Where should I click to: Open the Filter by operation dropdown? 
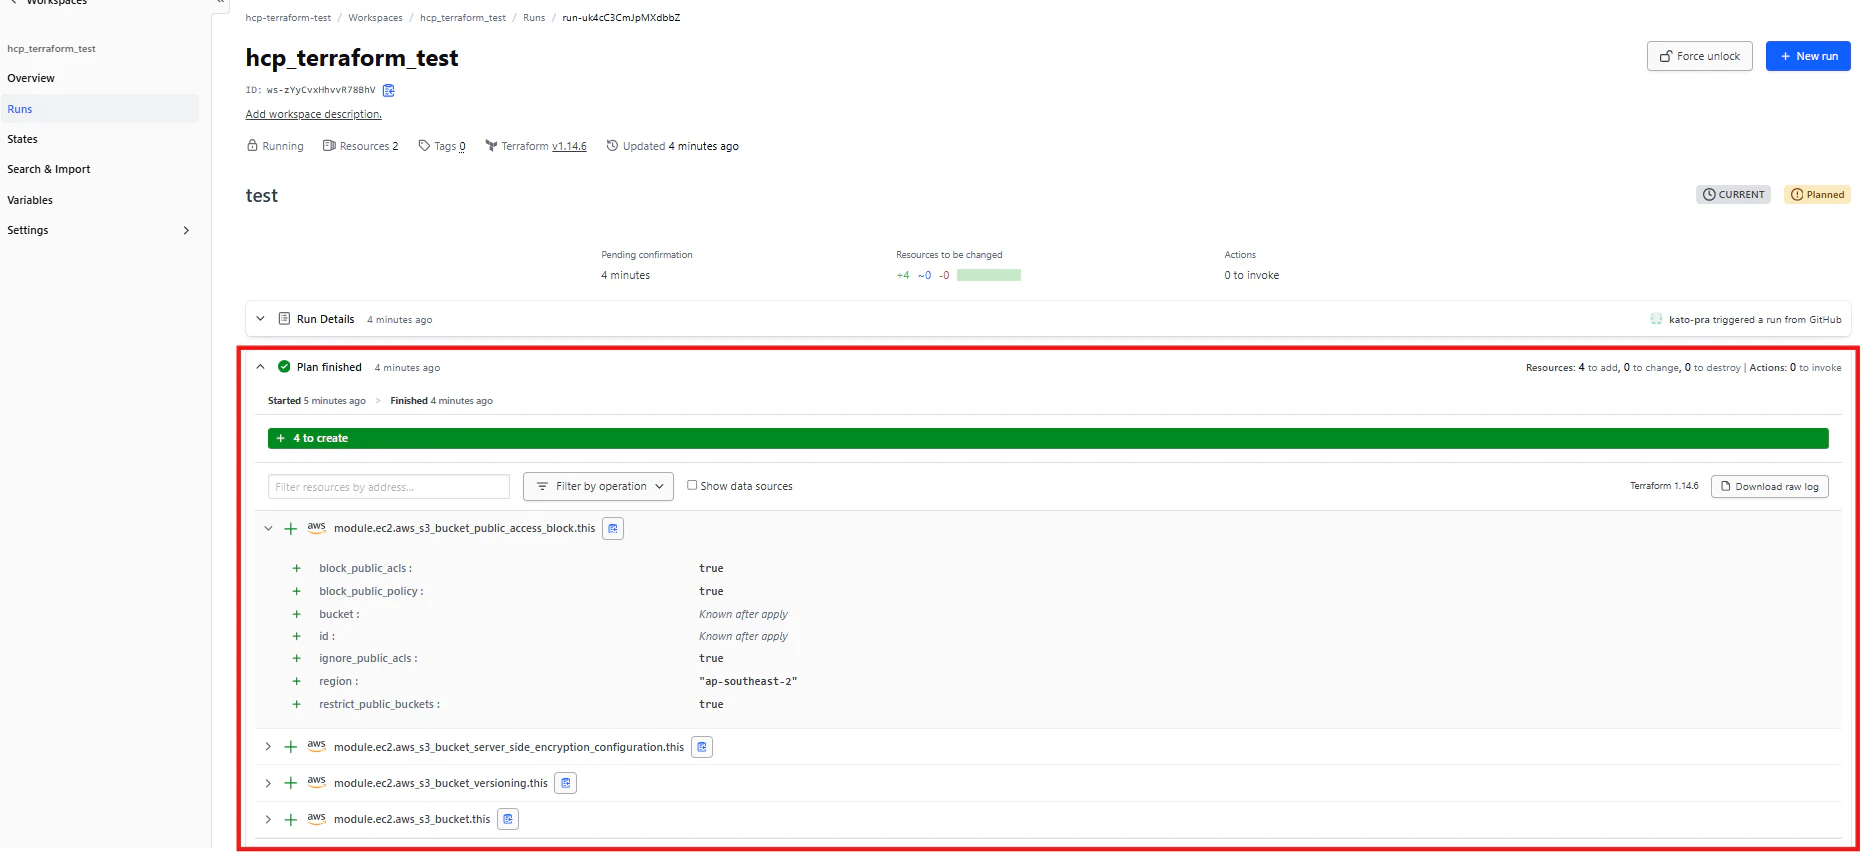(598, 486)
